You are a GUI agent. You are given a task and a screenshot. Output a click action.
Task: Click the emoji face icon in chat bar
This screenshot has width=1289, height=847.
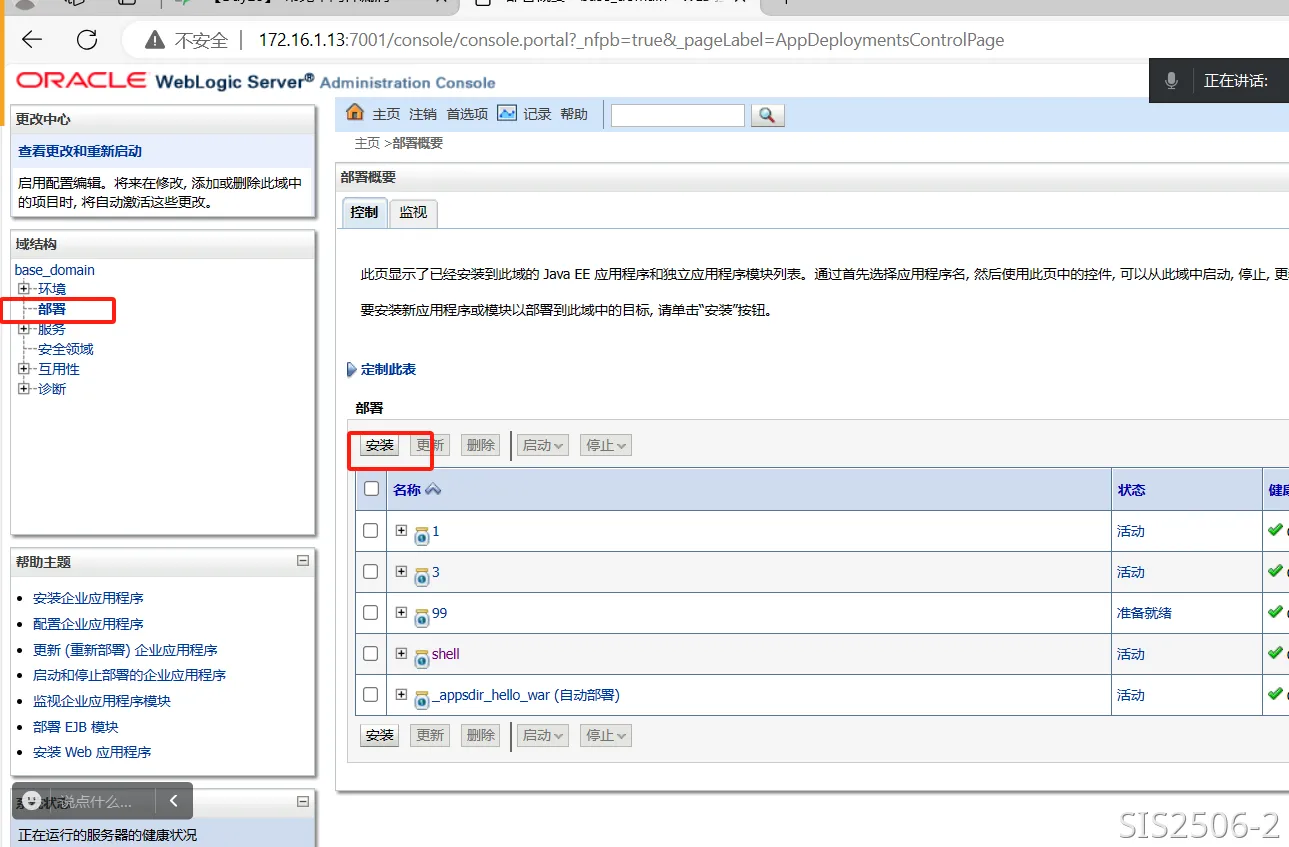pos(32,801)
